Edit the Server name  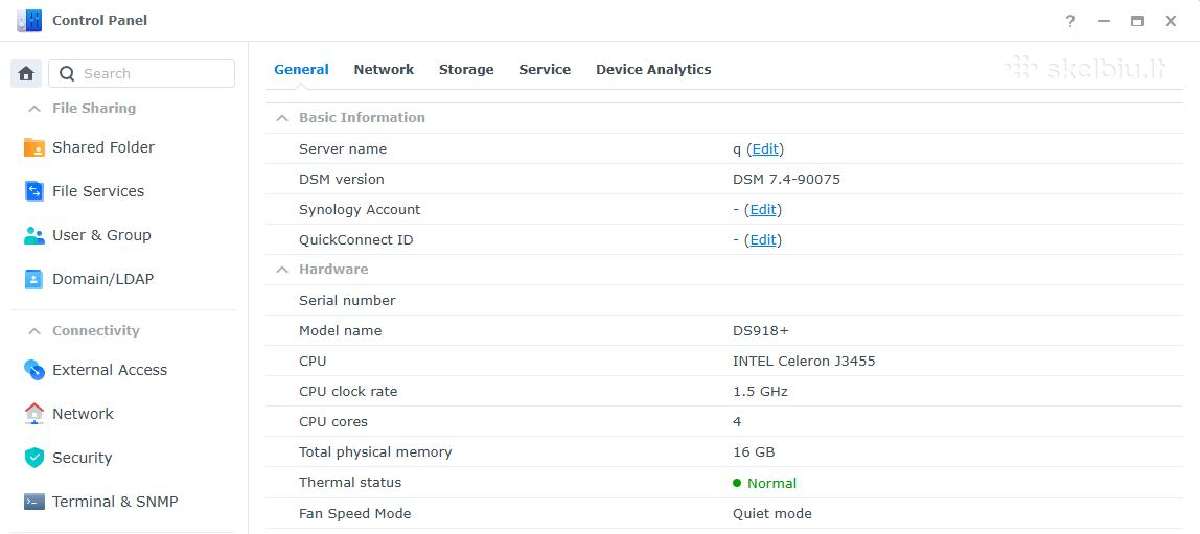coord(765,149)
